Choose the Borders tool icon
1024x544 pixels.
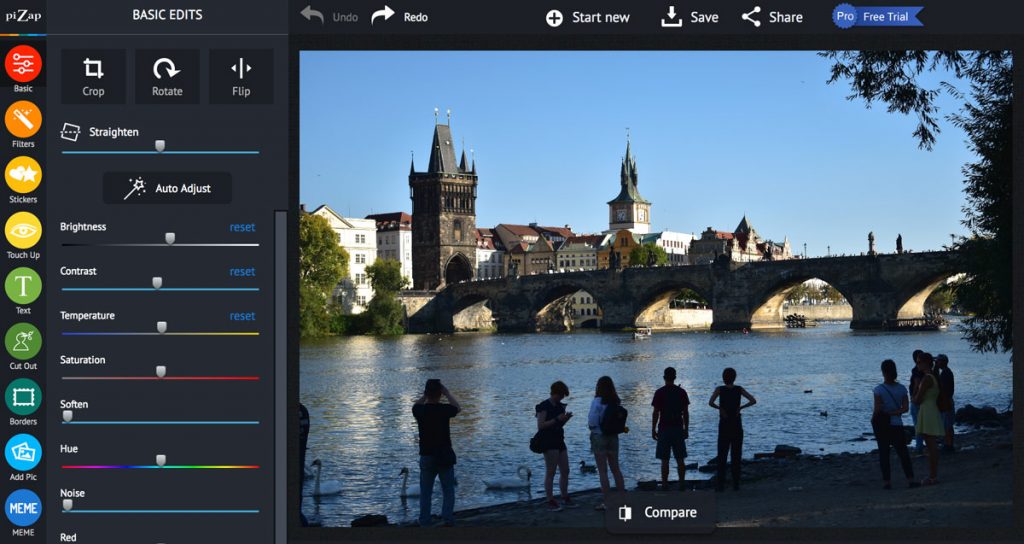click(x=23, y=397)
